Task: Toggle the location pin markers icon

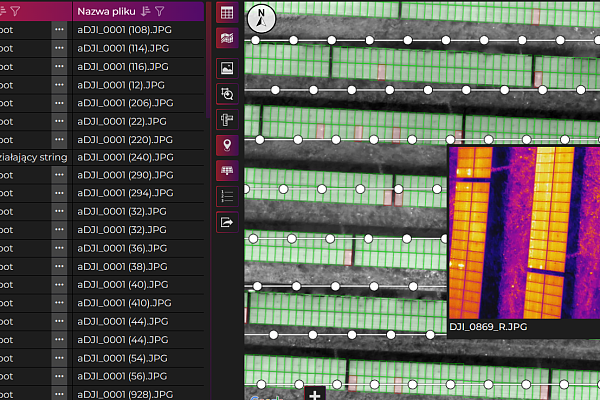Action: tap(227, 145)
